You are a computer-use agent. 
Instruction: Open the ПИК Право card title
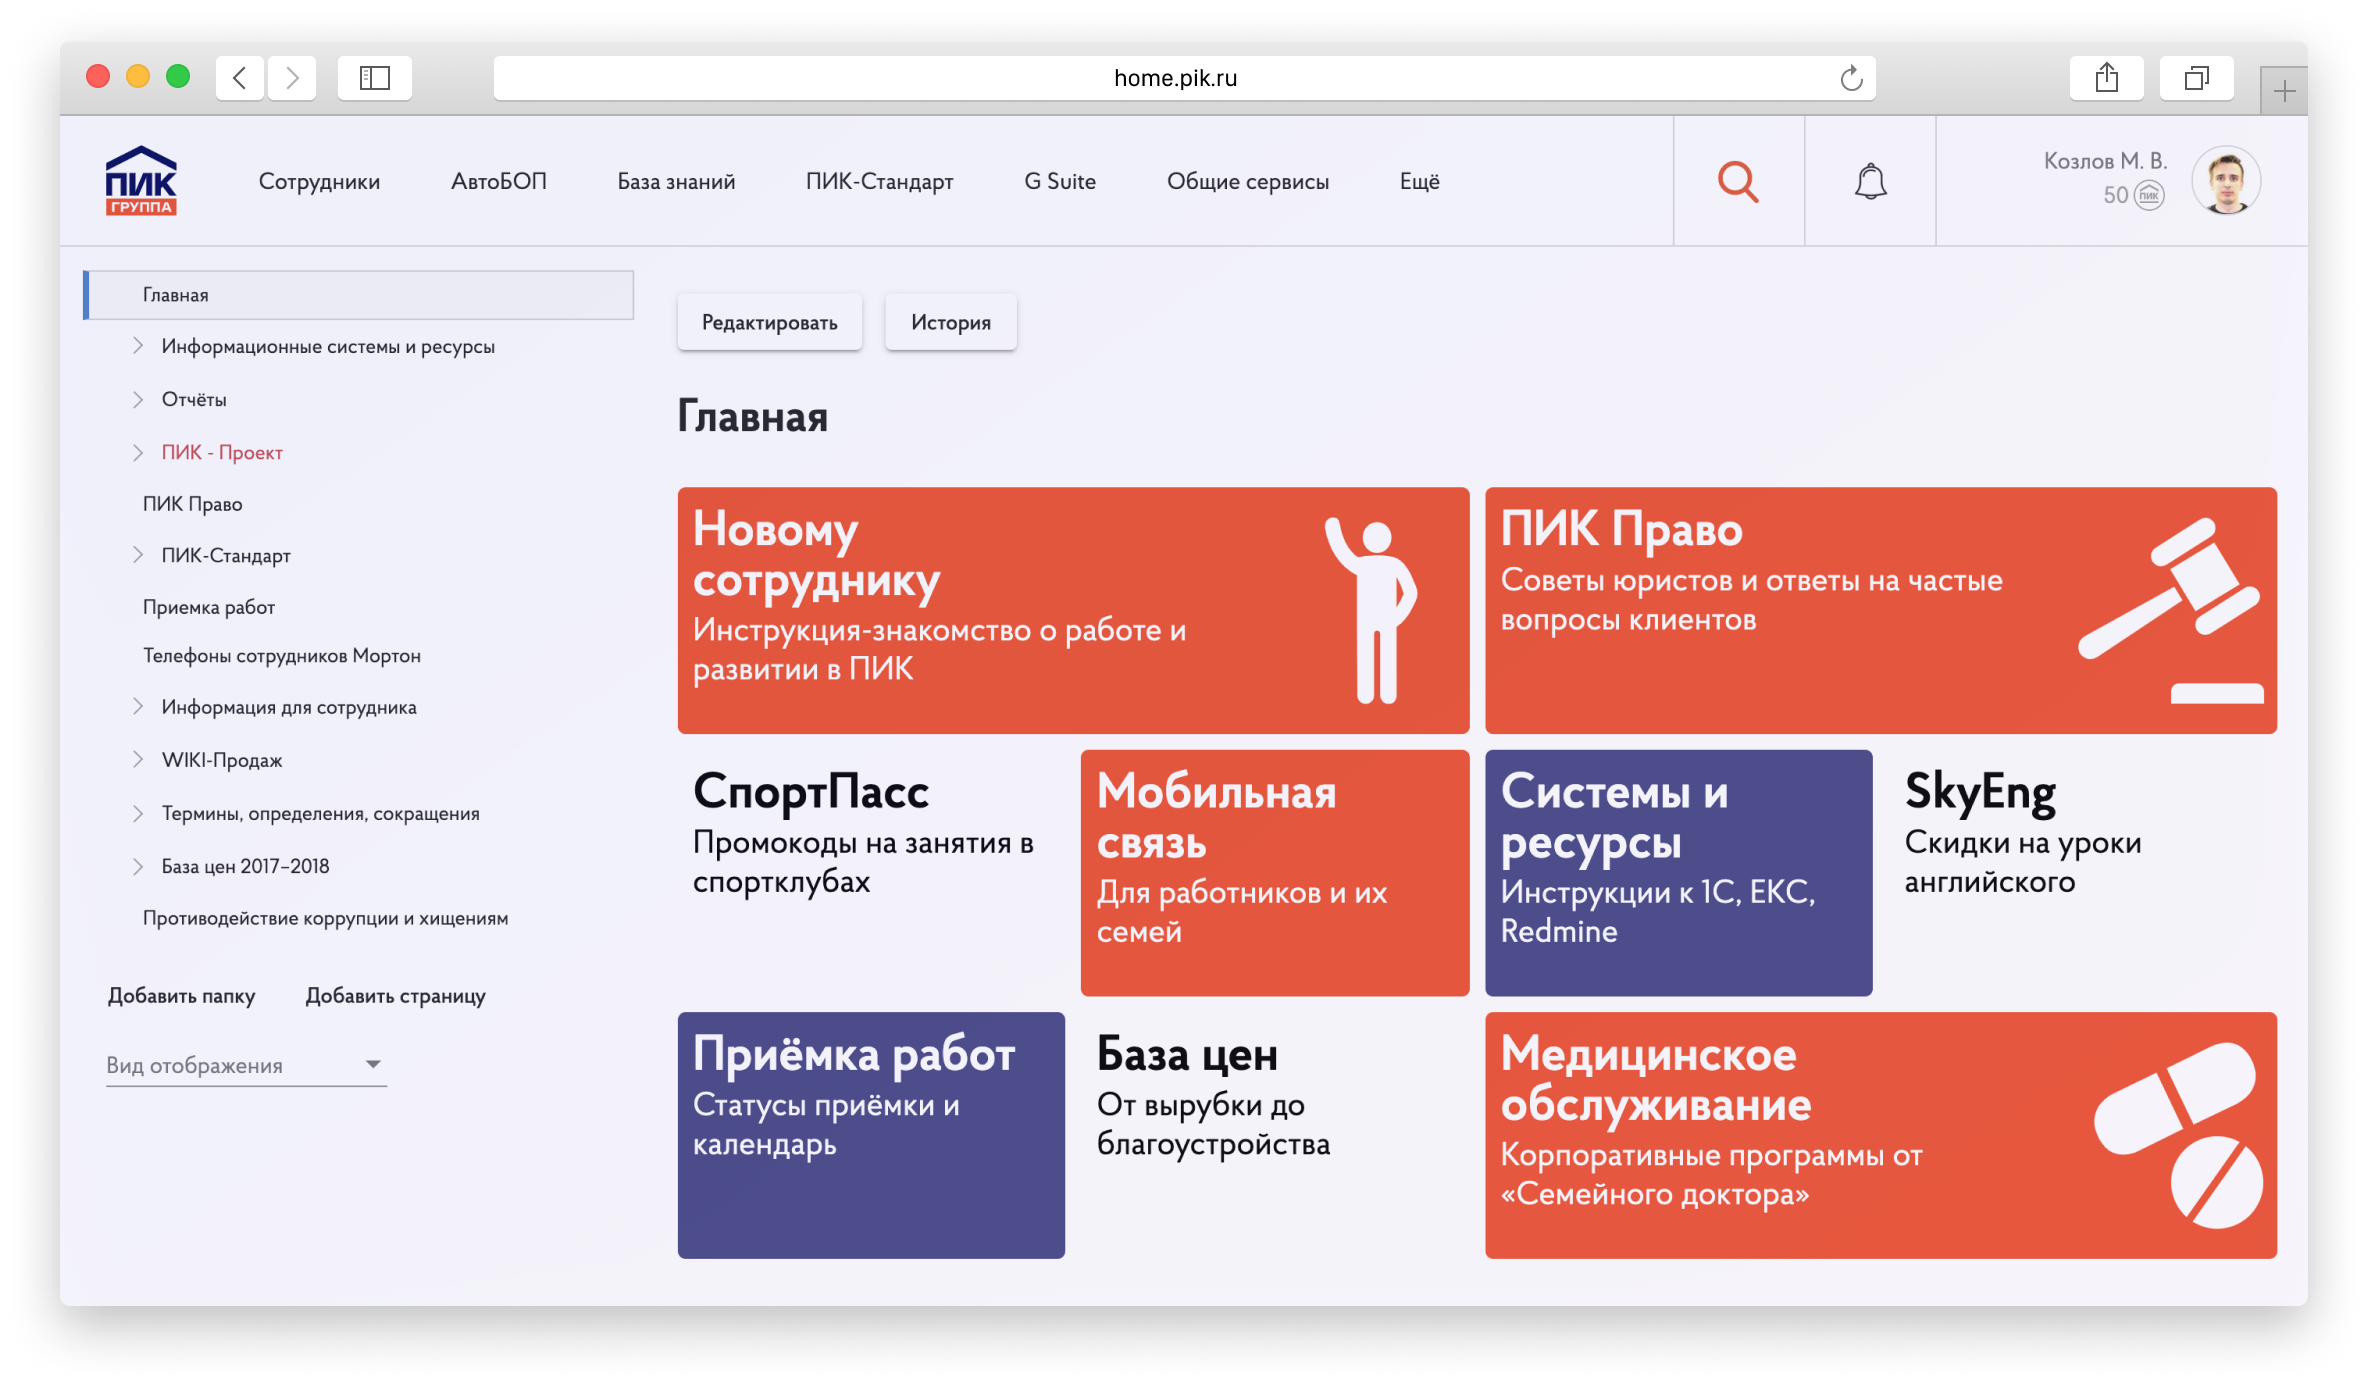[1621, 529]
